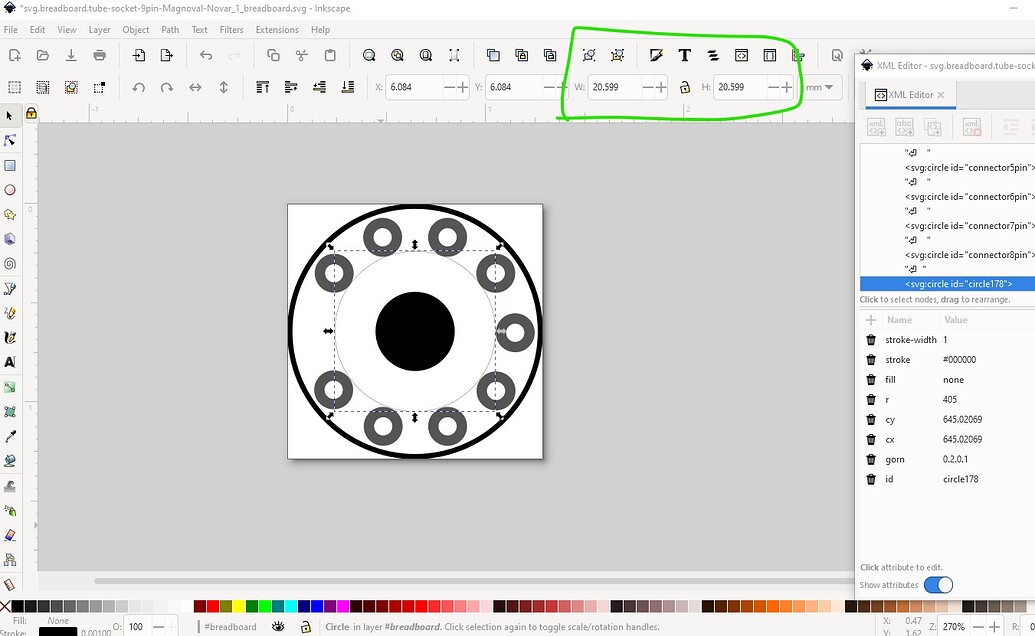
Task: Toggle width-height ratio lock
Action: (684, 87)
